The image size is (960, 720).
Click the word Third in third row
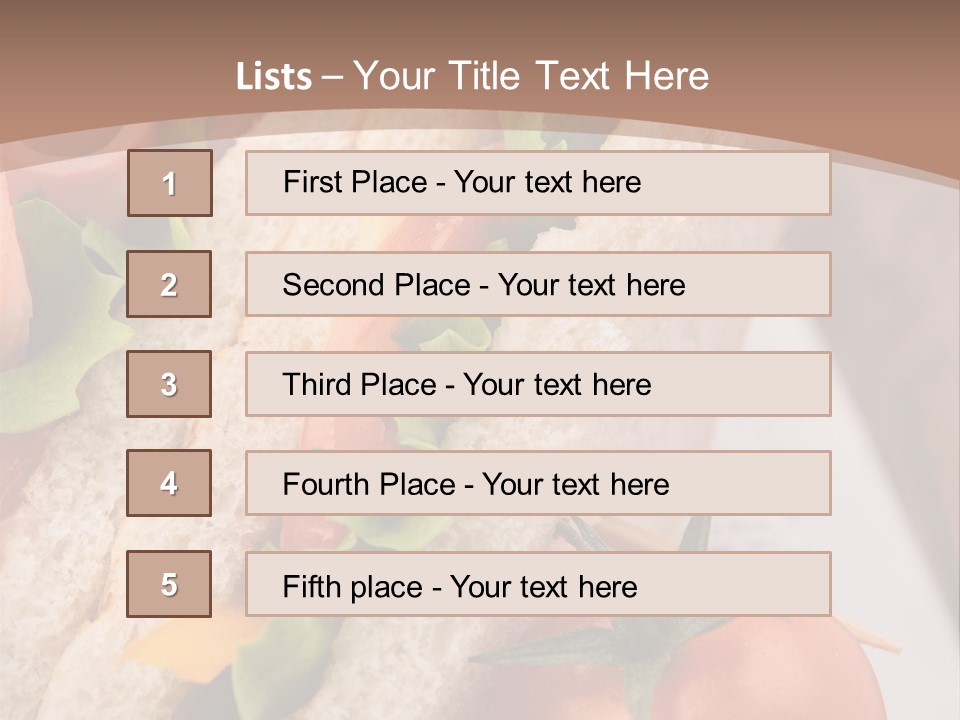[x=316, y=385]
